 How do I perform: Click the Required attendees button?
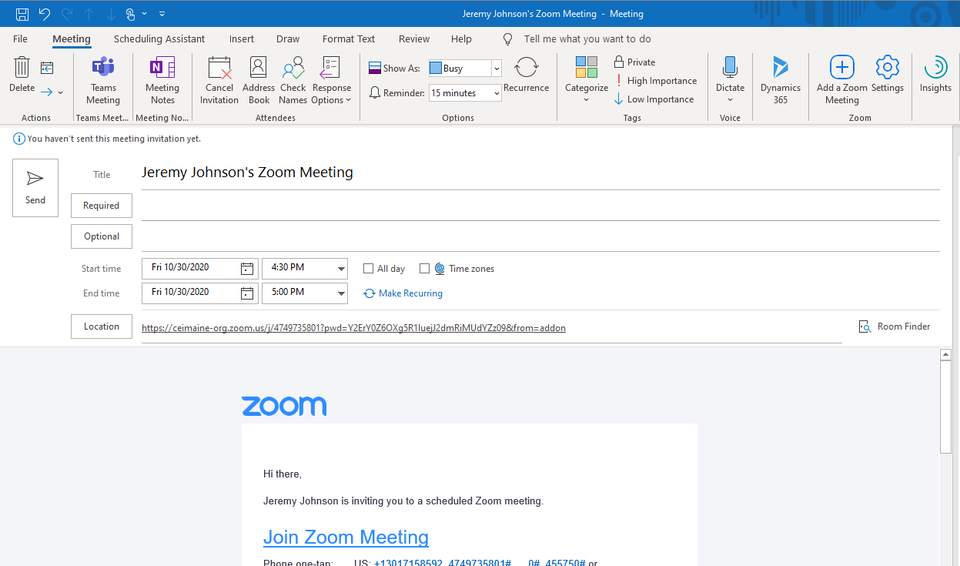tap(102, 205)
